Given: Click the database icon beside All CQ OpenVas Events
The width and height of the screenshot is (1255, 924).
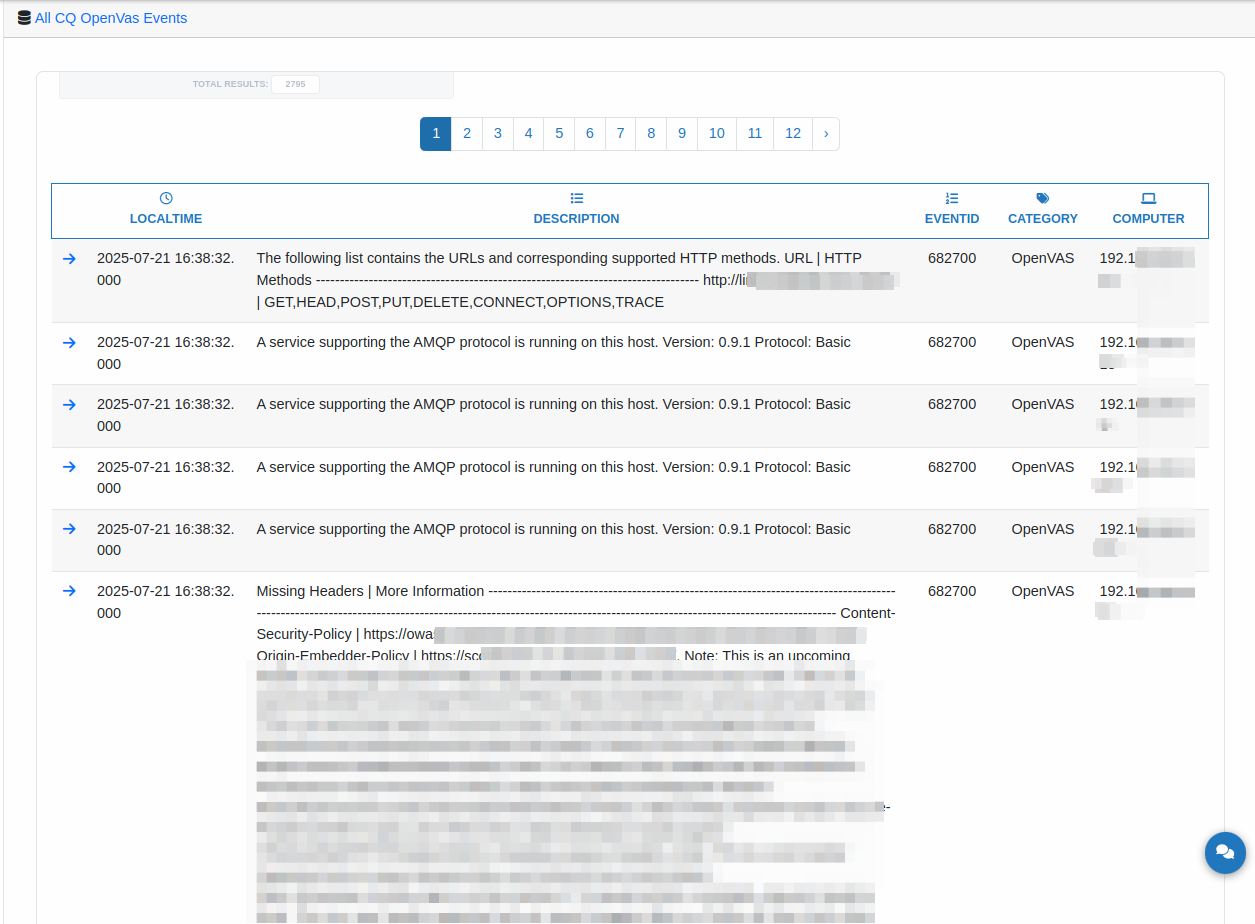Looking at the screenshot, I should point(24,18).
